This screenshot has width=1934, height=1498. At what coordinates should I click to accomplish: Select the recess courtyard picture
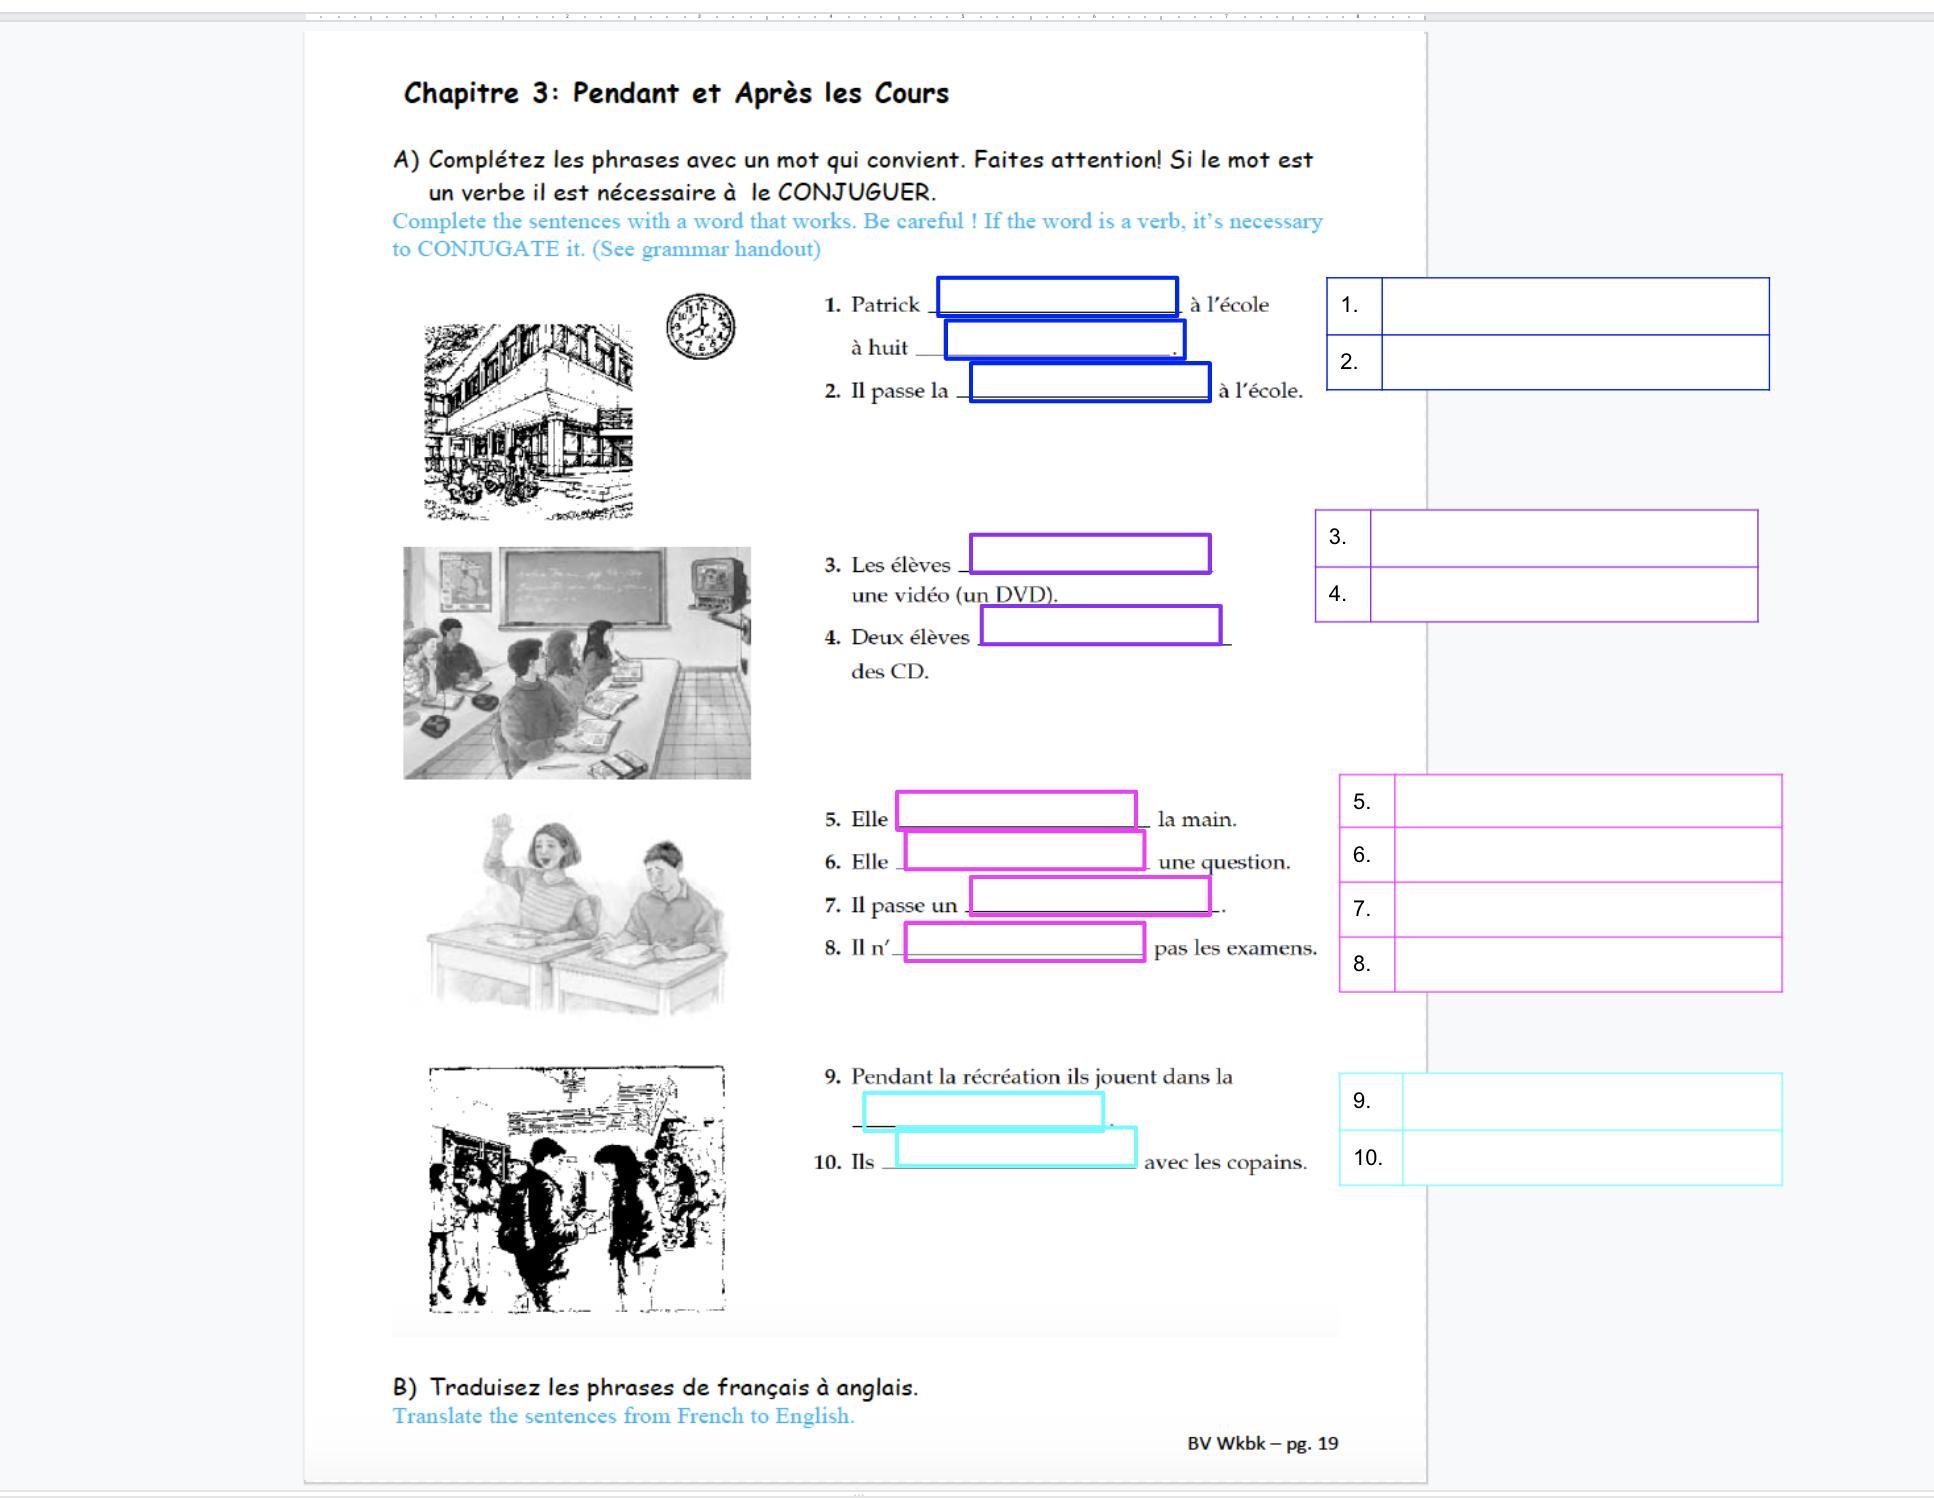[577, 1188]
